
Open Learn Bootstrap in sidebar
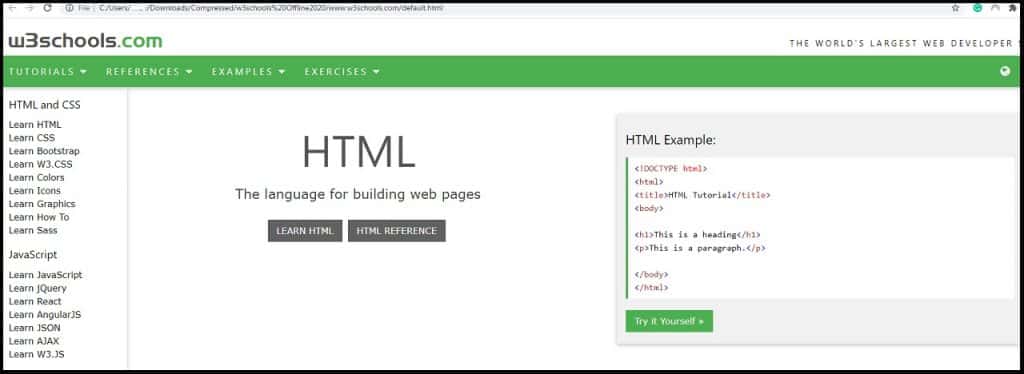pyautogui.click(x=44, y=151)
